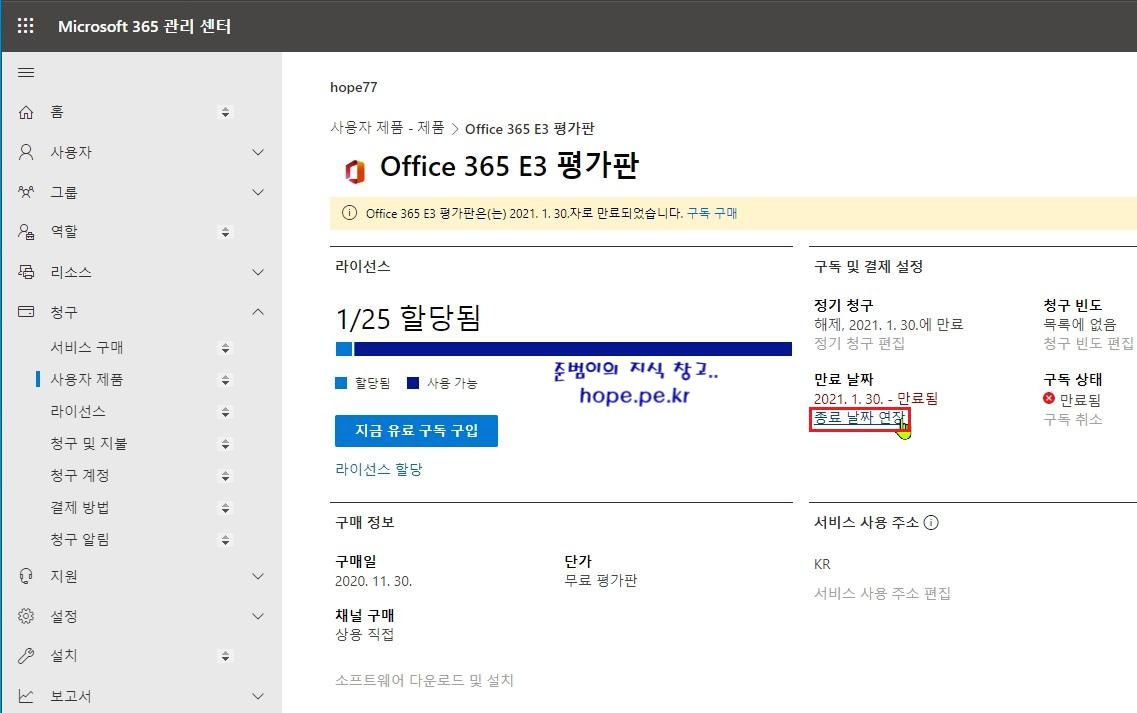1137x713 pixels.
Task: Click Microsoft 365 관리 센터 title
Action: [x=144, y=26]
